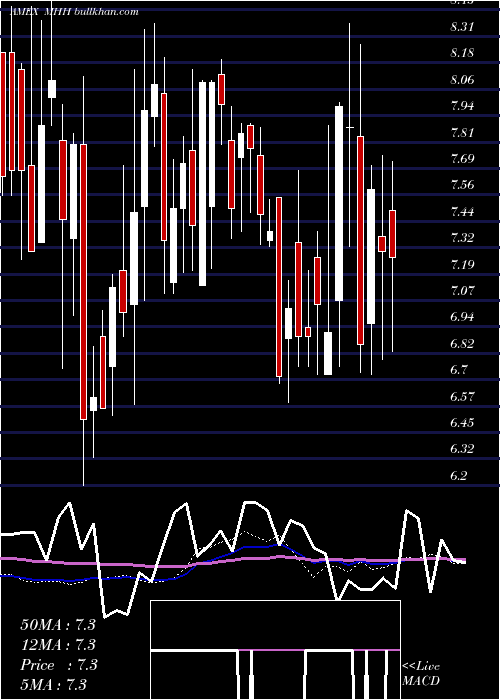Select the 6.82 price axis label
The height and width of the screenshot is (700, 500).
[x=462, y=344]
